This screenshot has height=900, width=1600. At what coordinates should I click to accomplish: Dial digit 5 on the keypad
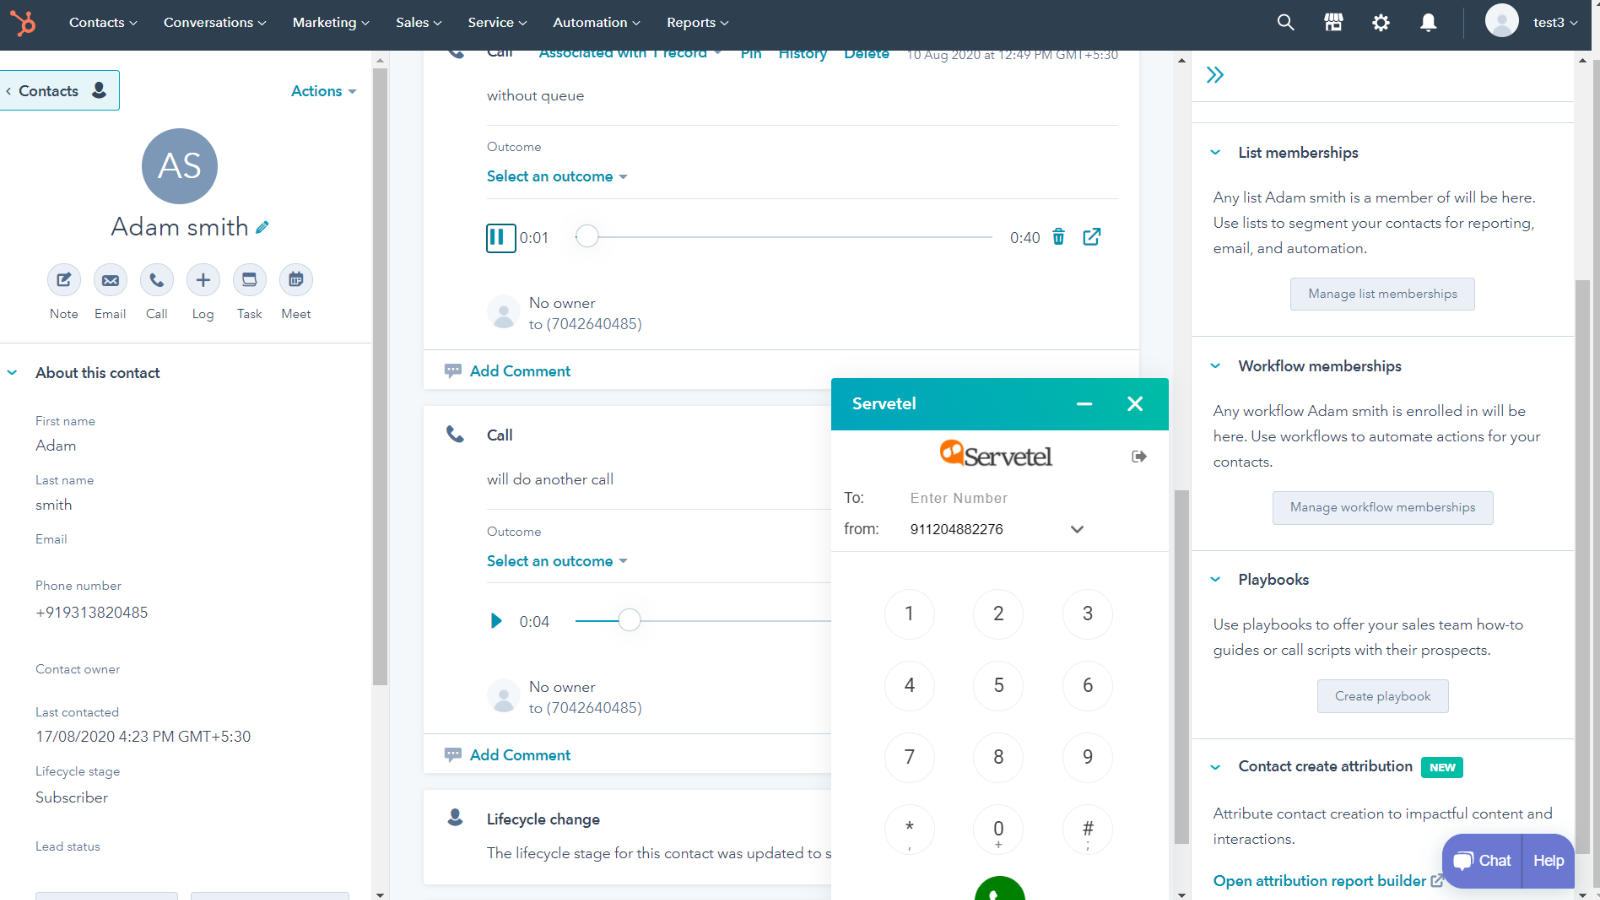(x=998, y=686)
